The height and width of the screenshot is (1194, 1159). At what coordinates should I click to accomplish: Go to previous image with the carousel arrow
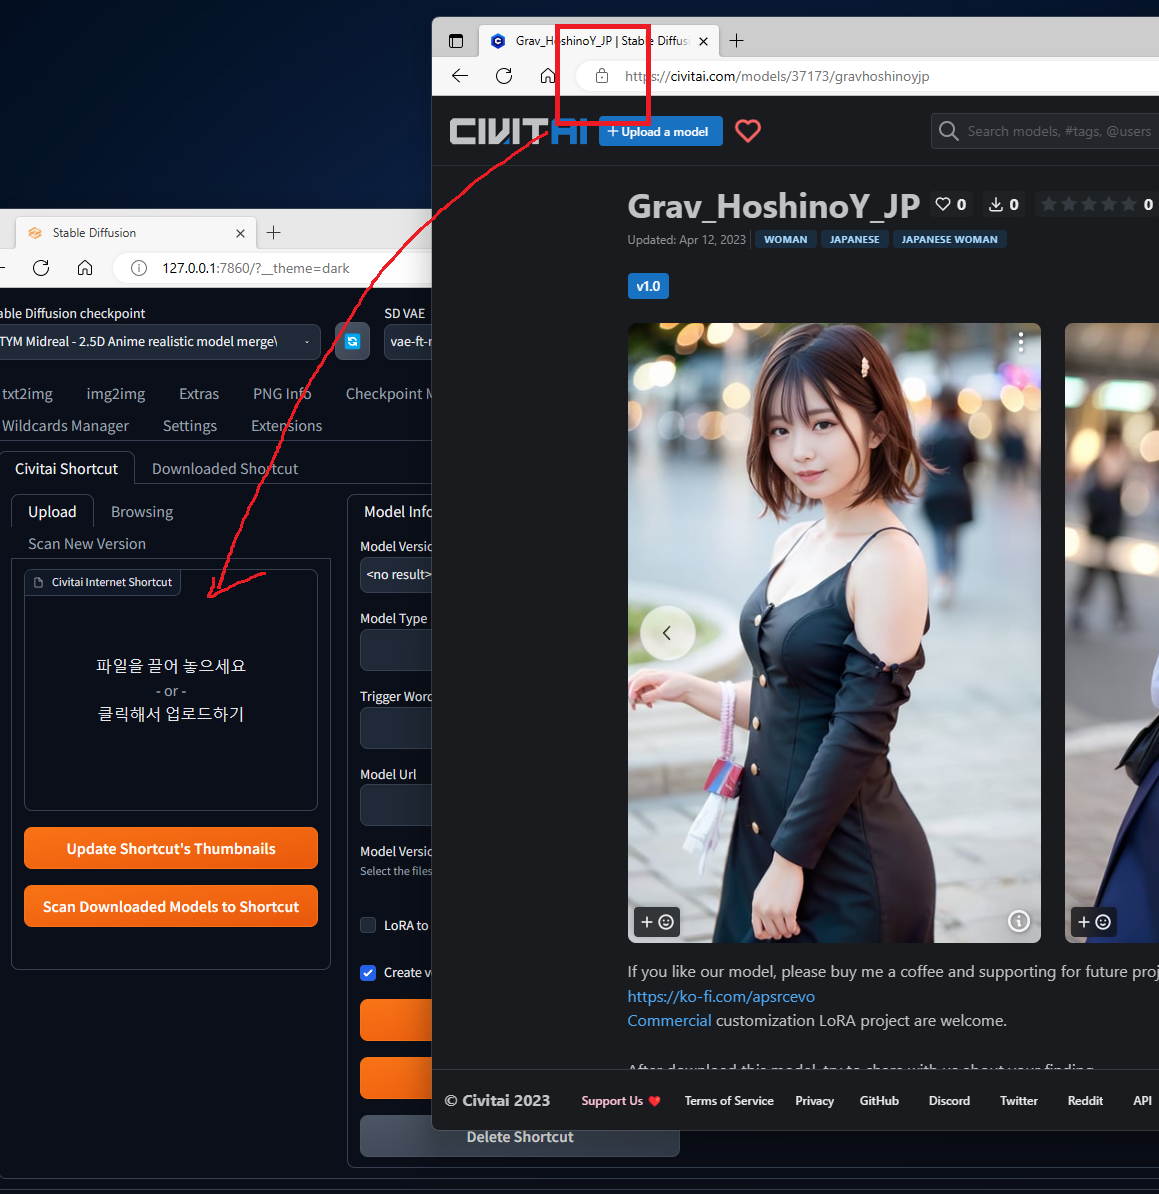point(667,633)
